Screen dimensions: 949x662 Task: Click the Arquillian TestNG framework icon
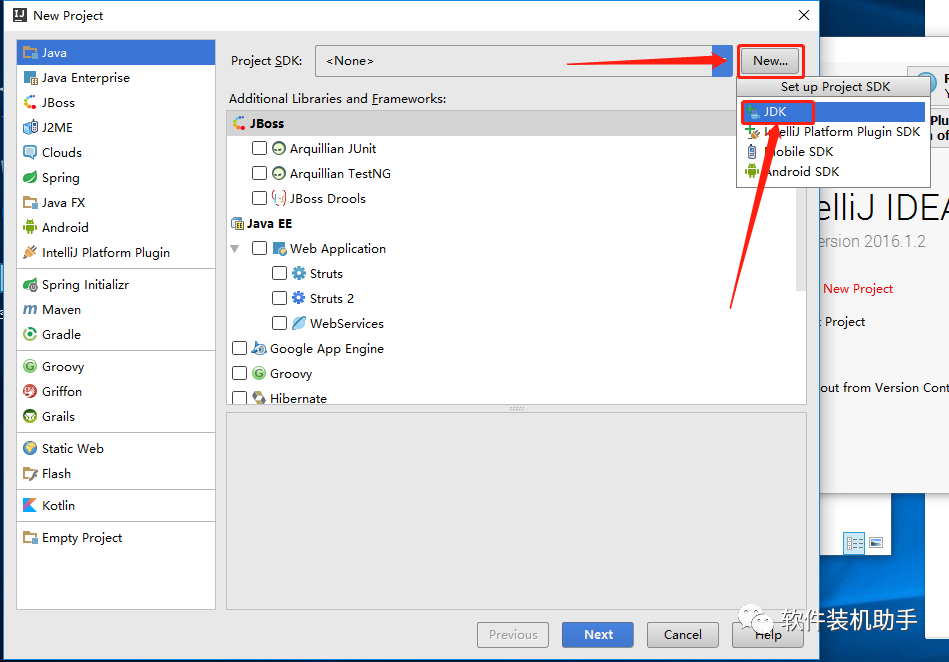pyautogui.click(x=278, y=174)
